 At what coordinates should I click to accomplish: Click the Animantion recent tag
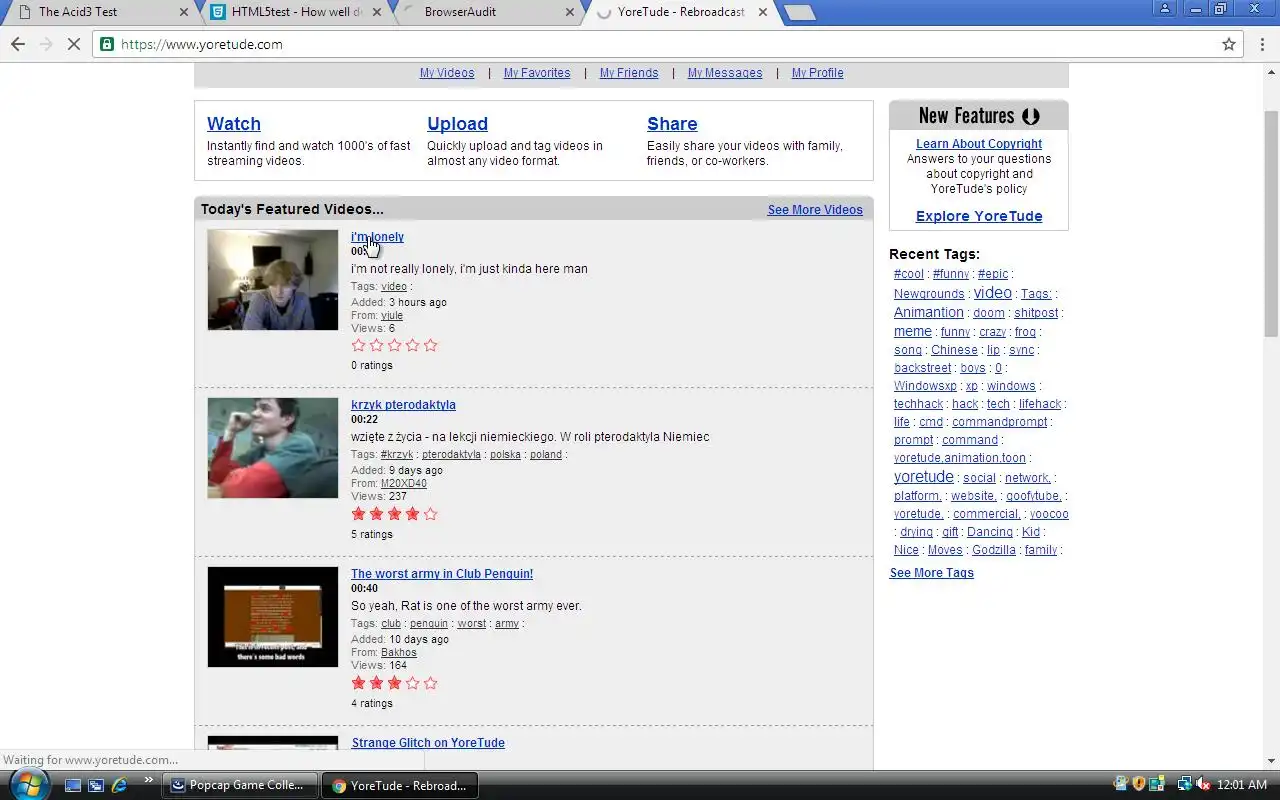click(929, 312)
